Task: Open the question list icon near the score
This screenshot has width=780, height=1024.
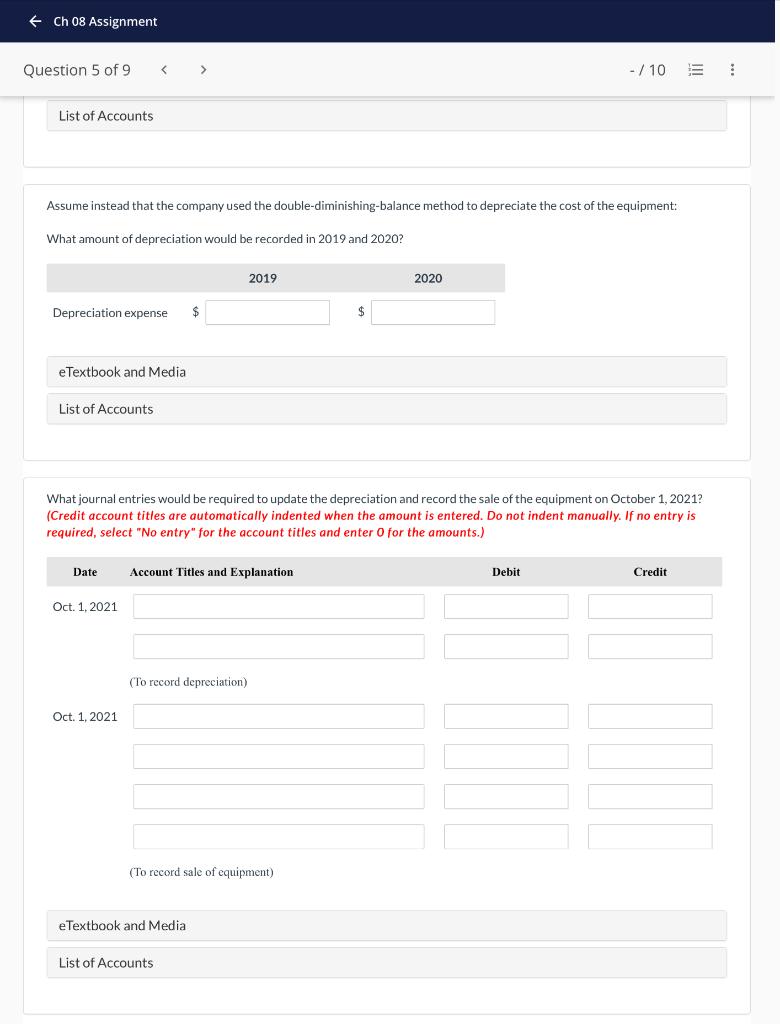Action: click(695, 70)
